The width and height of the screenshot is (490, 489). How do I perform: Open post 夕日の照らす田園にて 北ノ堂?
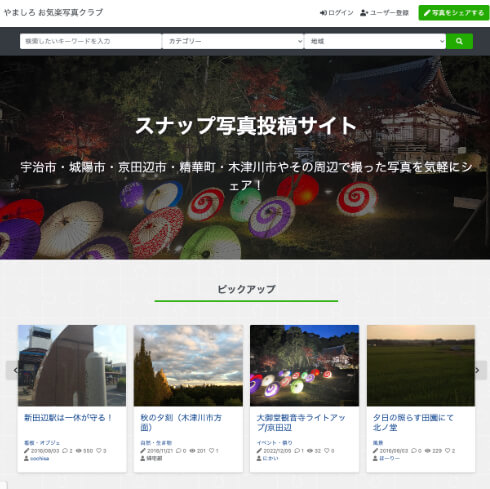(x=413, y=422)
